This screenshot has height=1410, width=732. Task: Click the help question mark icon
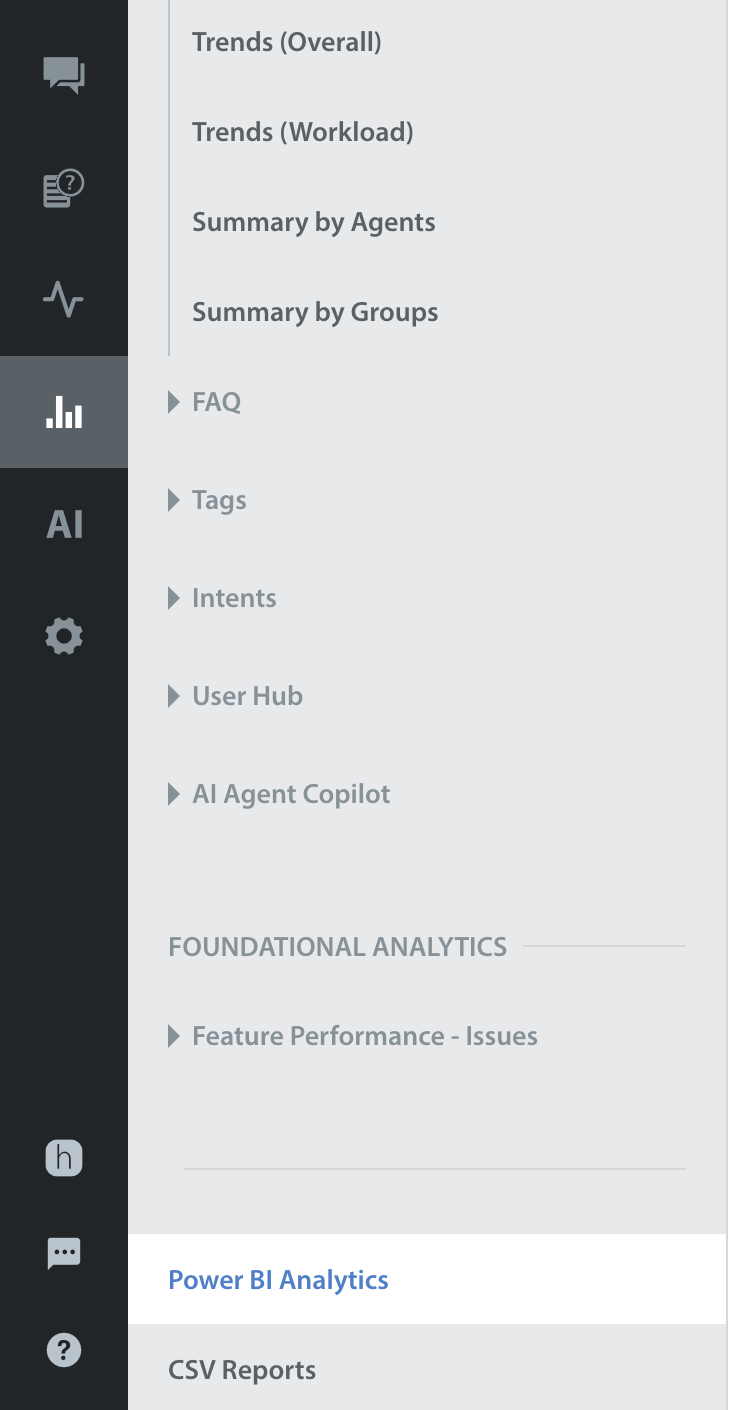click(64, 1350)
